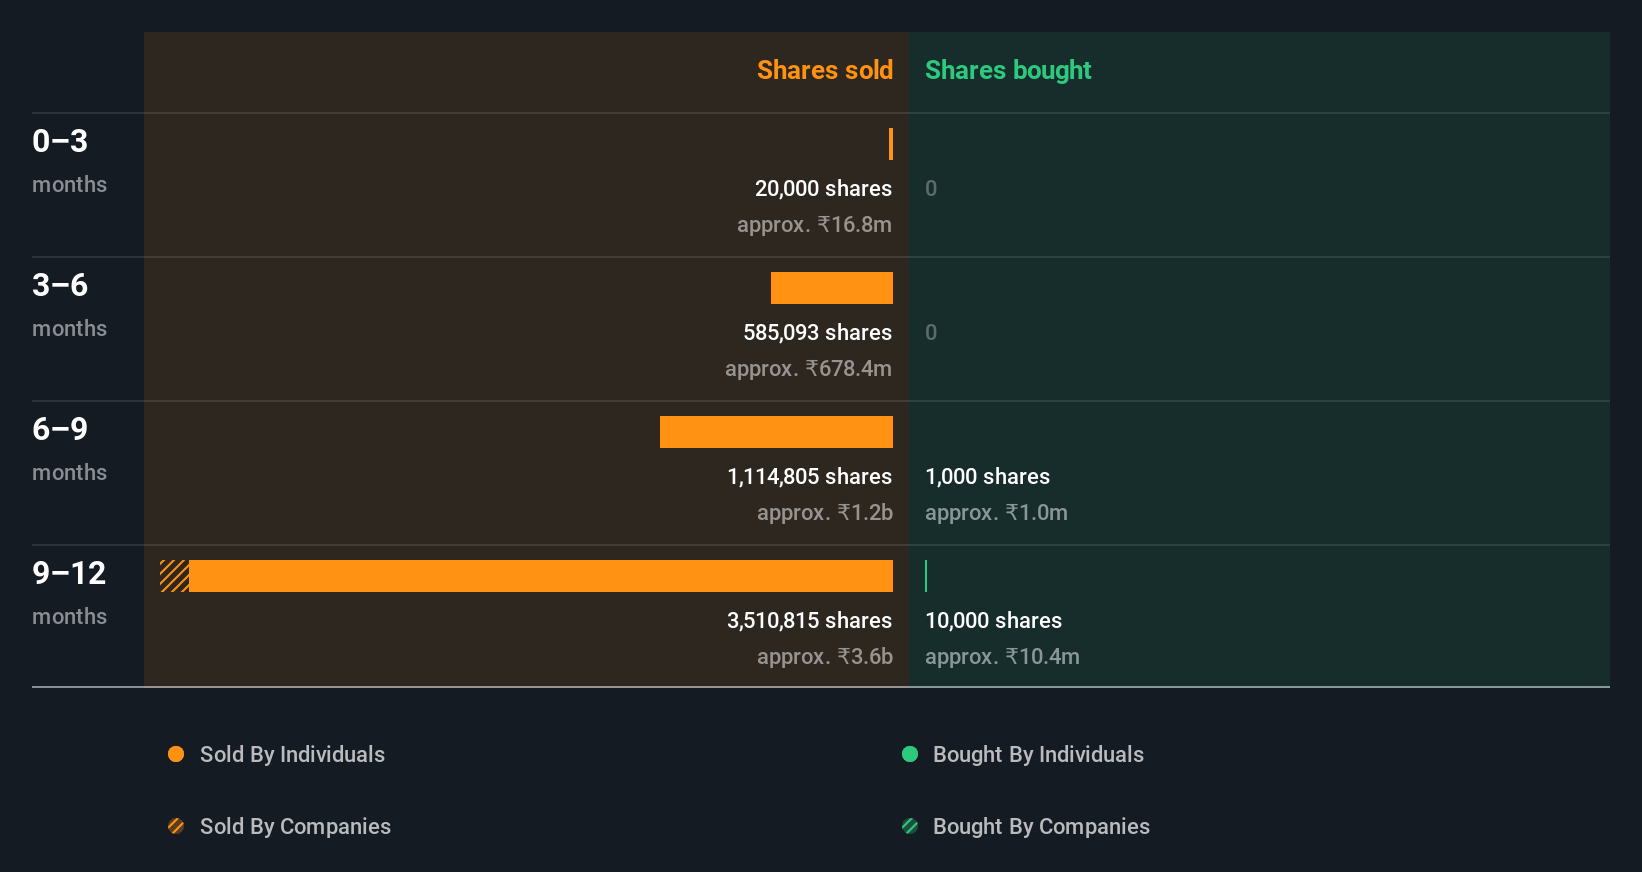Click the 9–12 months green bought bar
Image resolution: width=1642 pixels, height=872 pixels.
926,576
